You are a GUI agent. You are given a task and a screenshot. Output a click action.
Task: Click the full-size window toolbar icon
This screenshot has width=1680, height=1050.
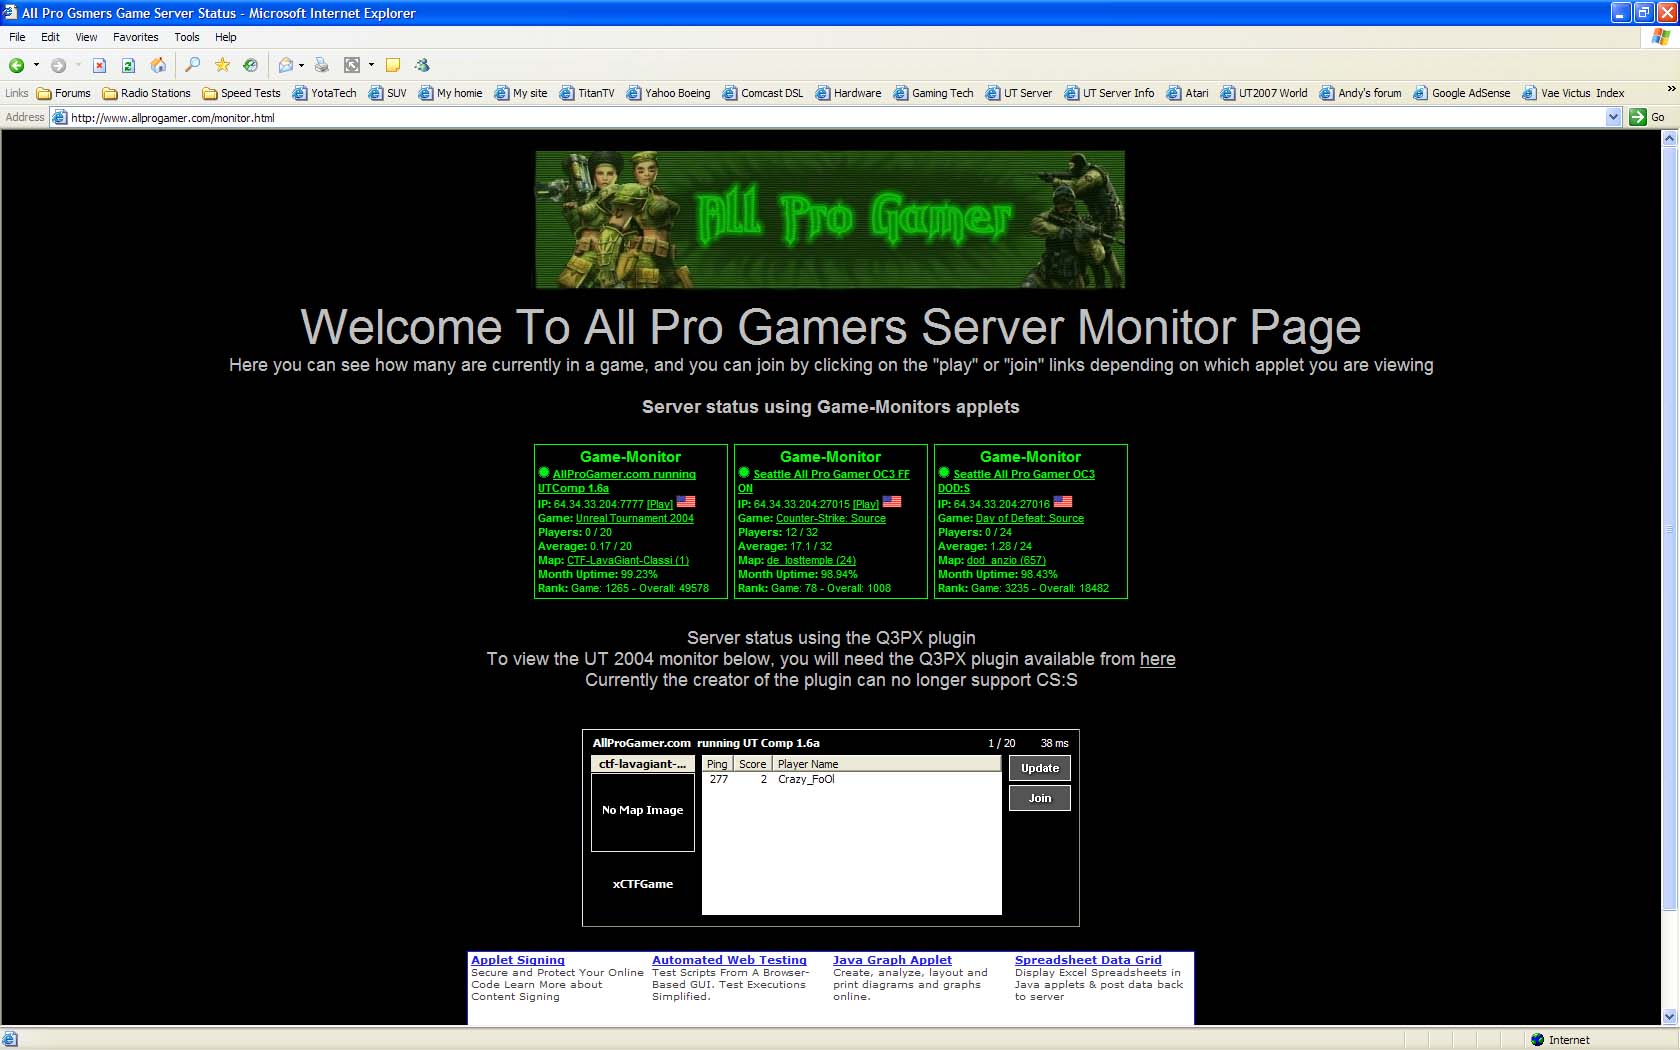(352, 65)
